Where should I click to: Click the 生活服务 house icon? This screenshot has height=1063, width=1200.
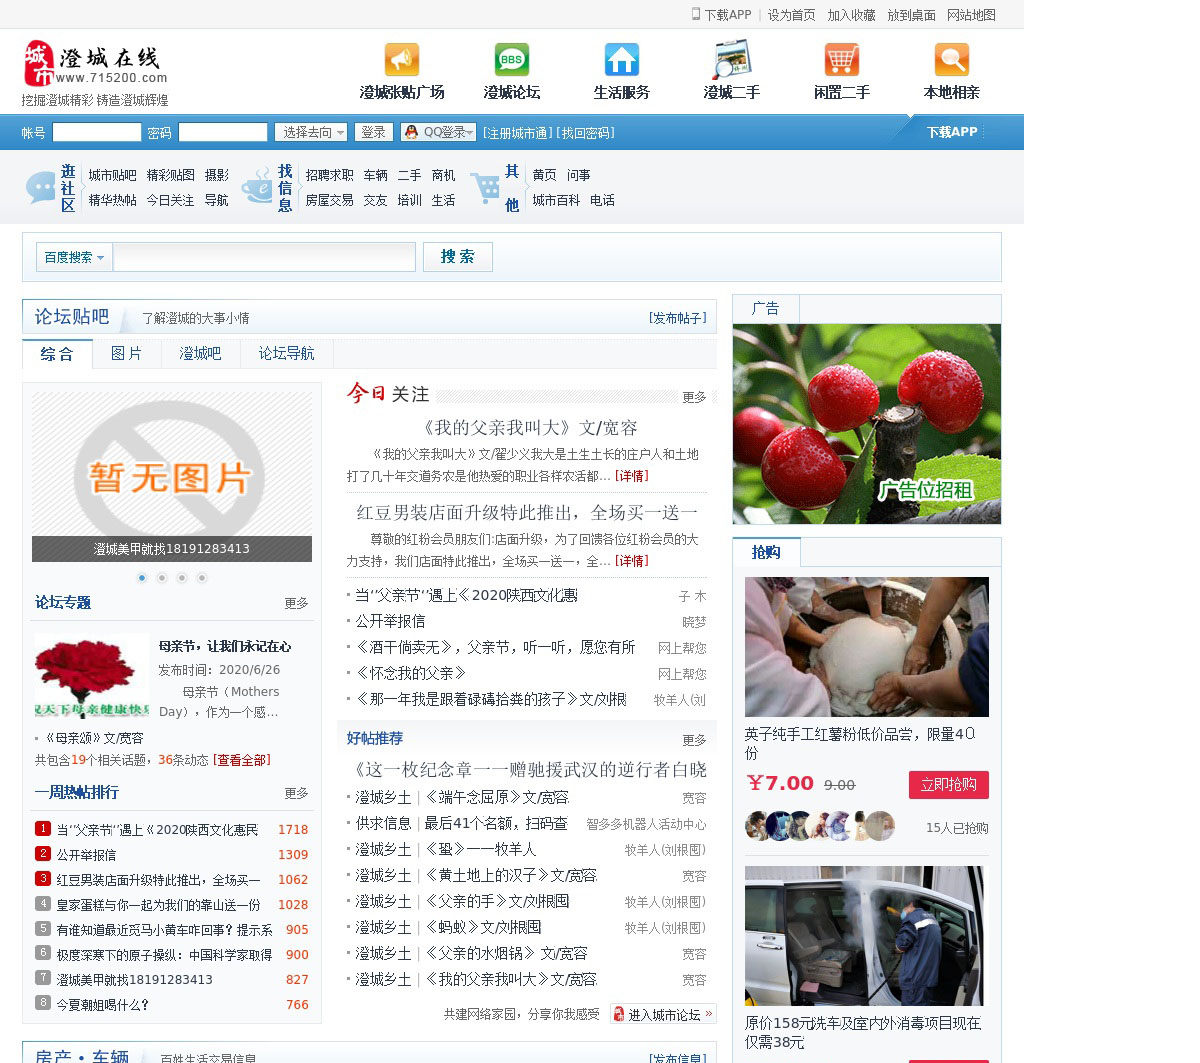pyautogui.click(x=622, y=60)
